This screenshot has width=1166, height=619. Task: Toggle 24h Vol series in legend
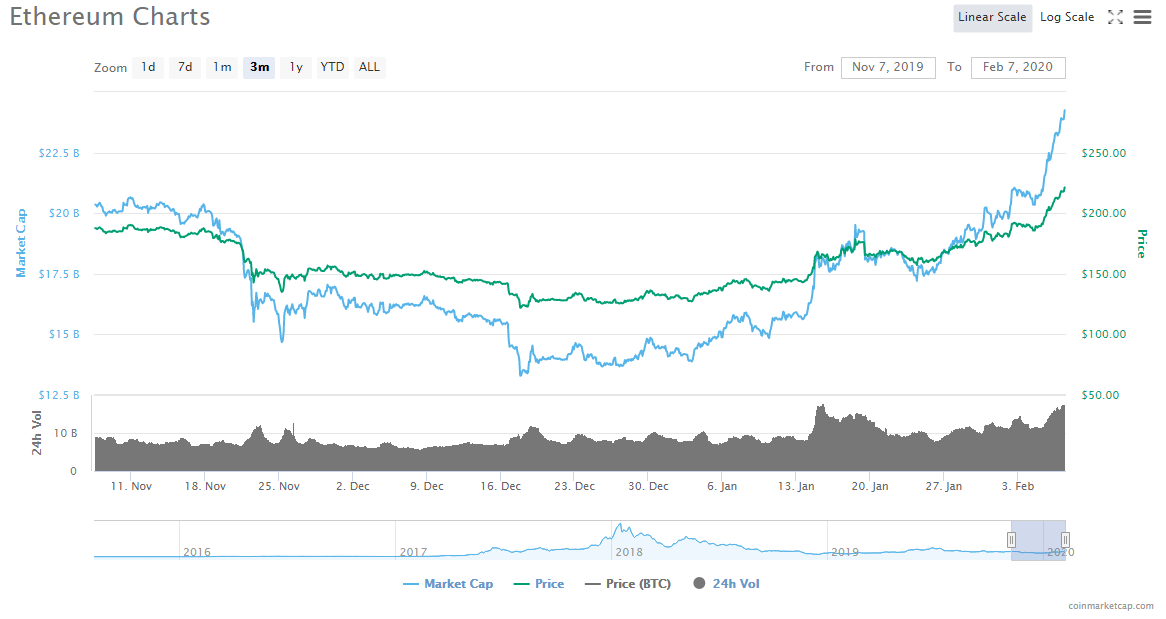coord(726,584)
